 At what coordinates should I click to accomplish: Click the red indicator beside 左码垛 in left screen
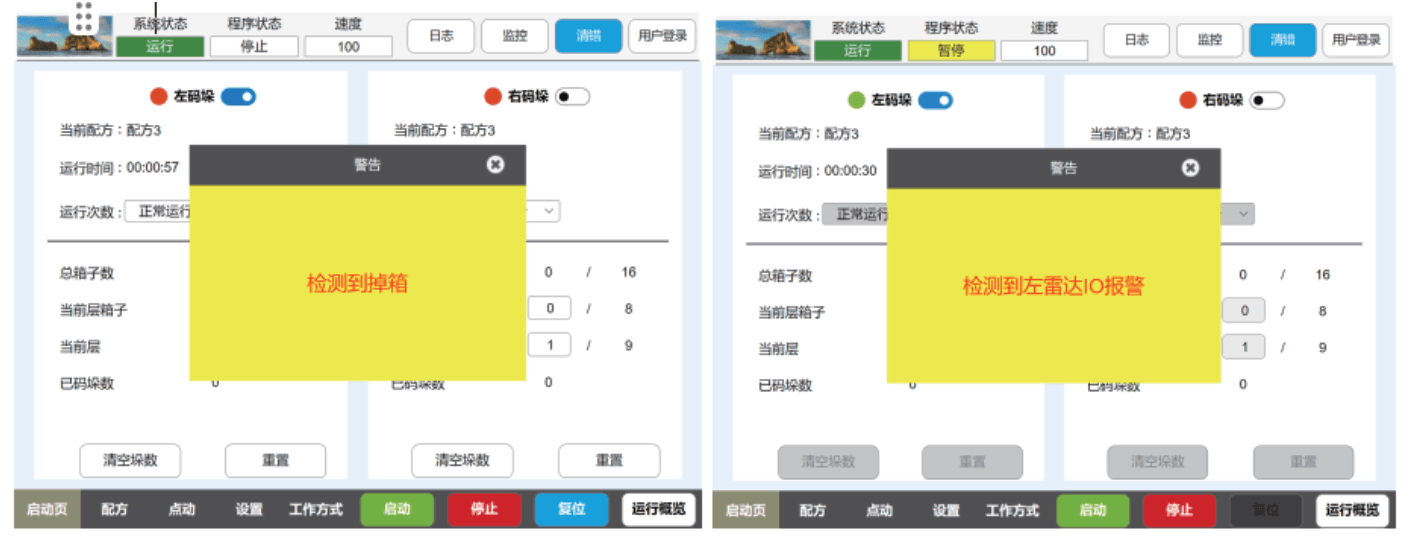pos(158,97)
